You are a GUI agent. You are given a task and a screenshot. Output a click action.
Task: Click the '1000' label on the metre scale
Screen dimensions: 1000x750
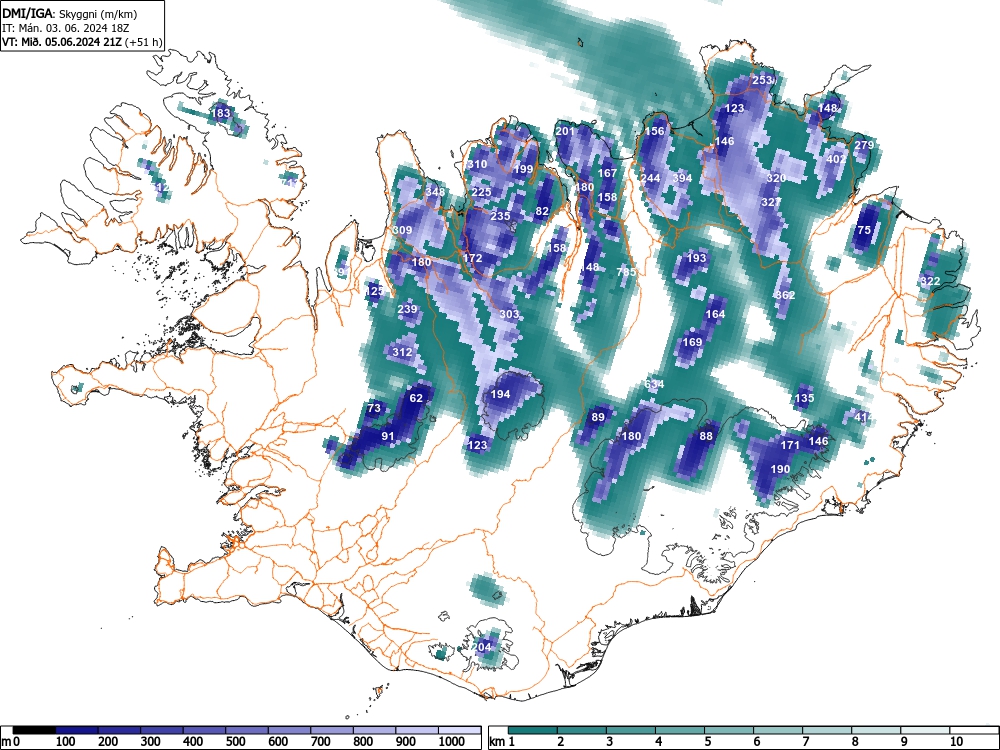click(x=452, y=742)
